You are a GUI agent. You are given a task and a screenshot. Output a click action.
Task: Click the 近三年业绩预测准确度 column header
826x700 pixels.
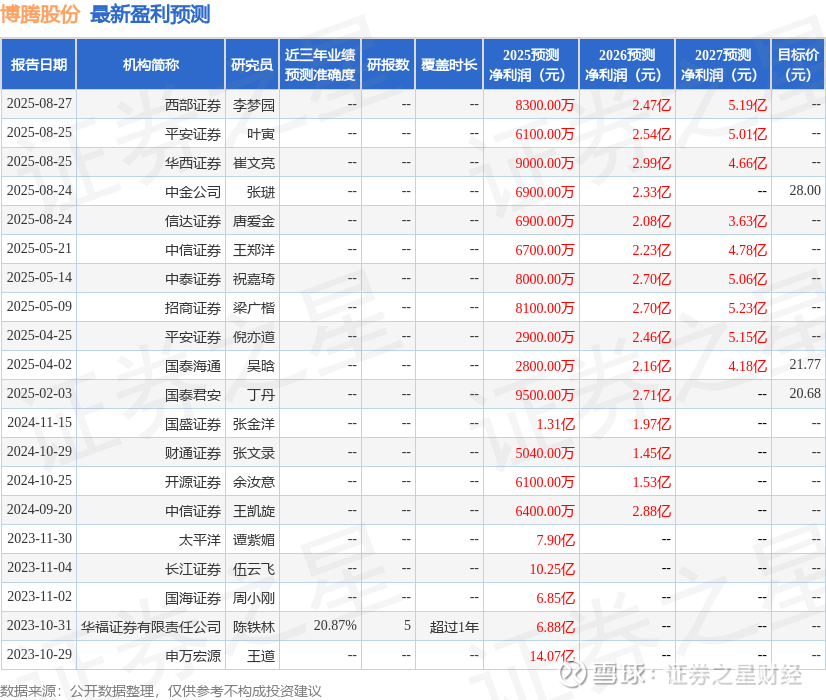(x=320, y=65)
